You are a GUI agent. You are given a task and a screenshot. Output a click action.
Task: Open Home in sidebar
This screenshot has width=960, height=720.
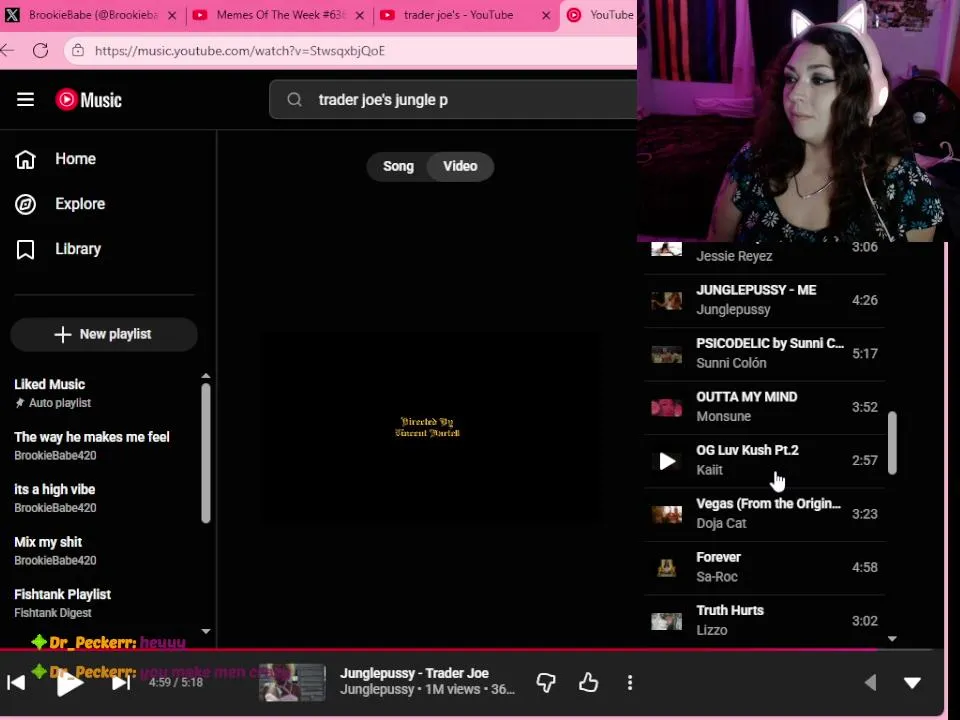[75, 159]
